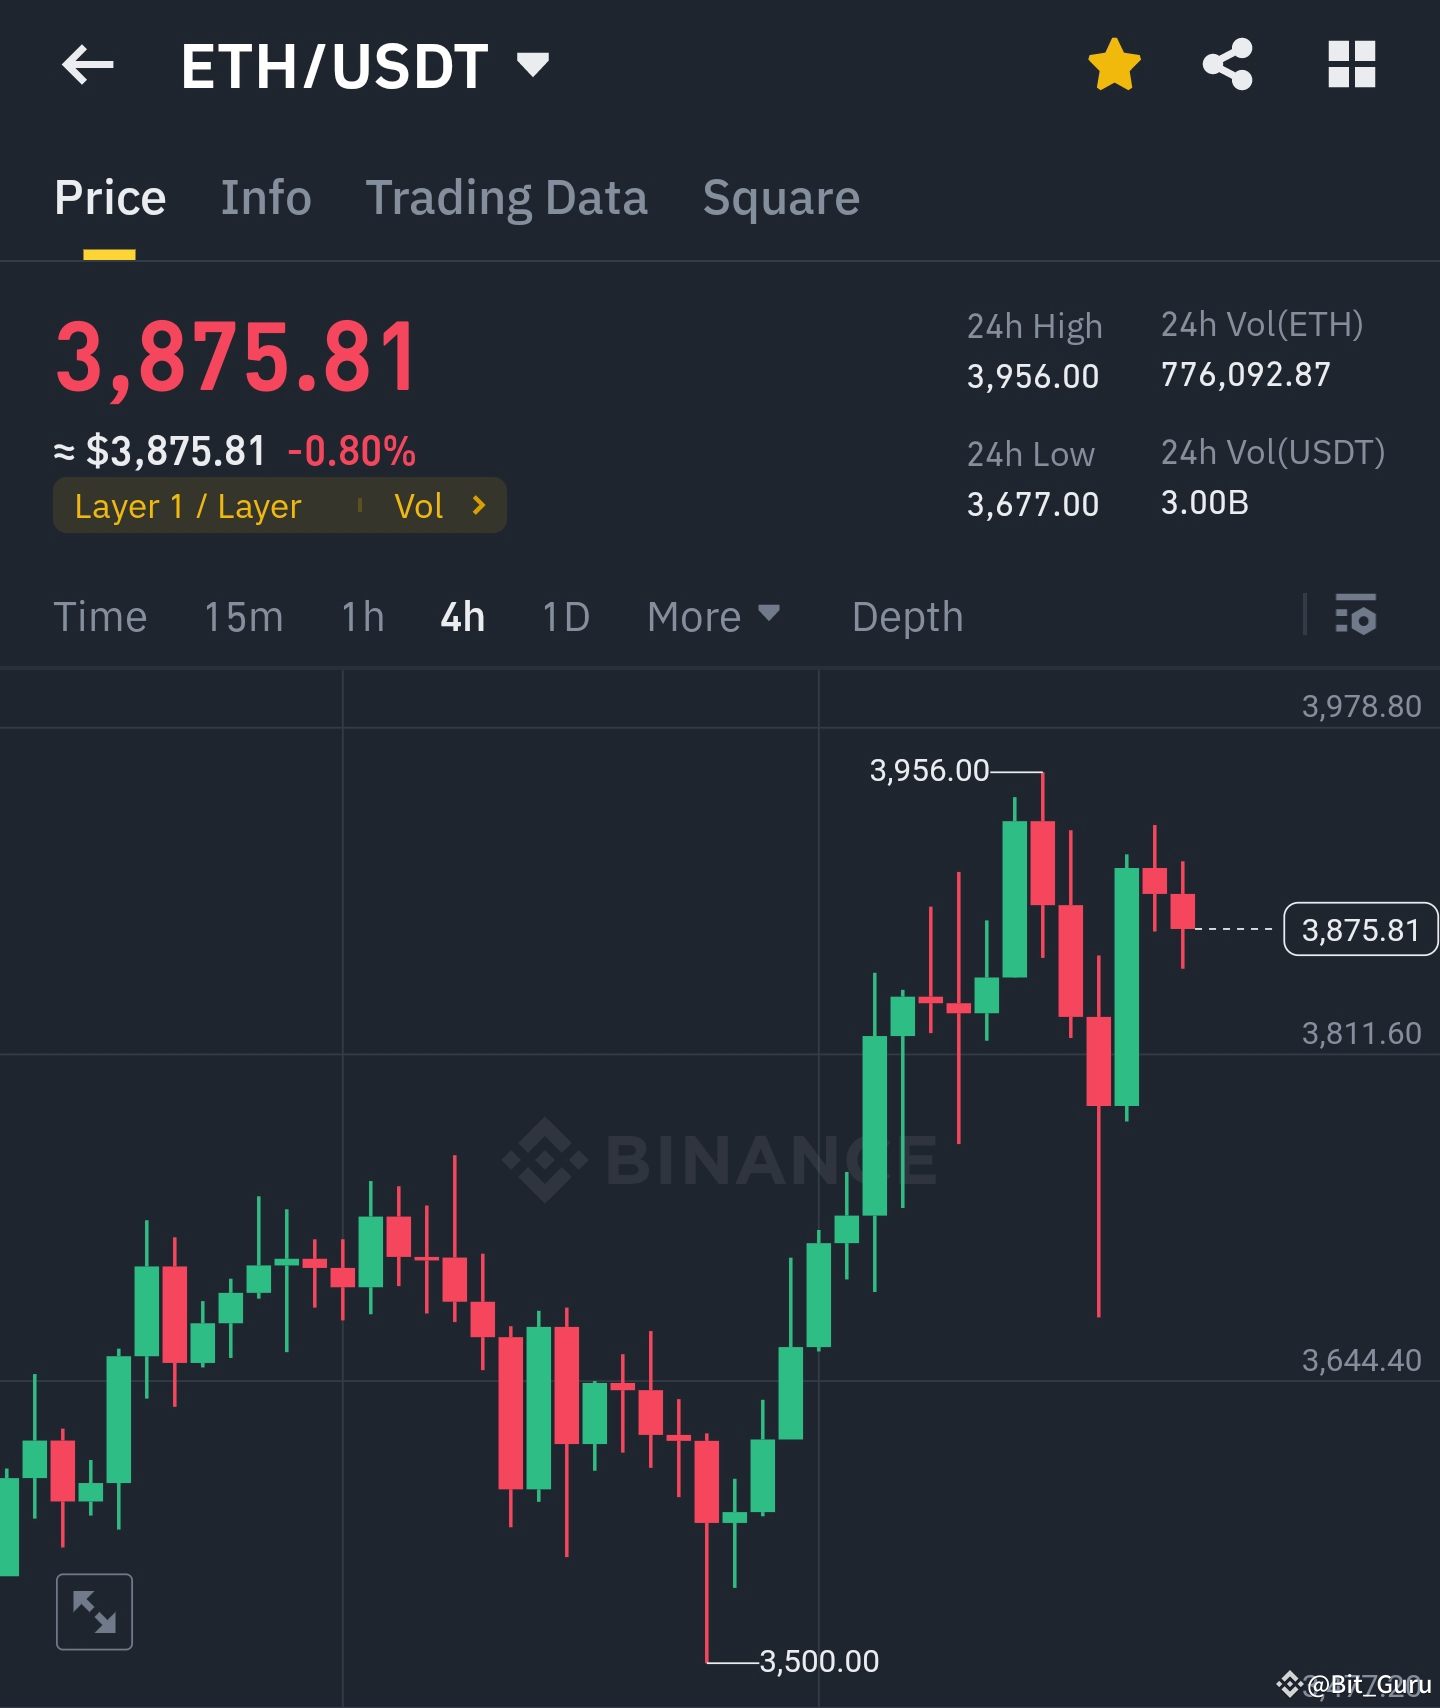1440x1708 pixels.
Task: Select the Depth chart view
Action: 906,617
